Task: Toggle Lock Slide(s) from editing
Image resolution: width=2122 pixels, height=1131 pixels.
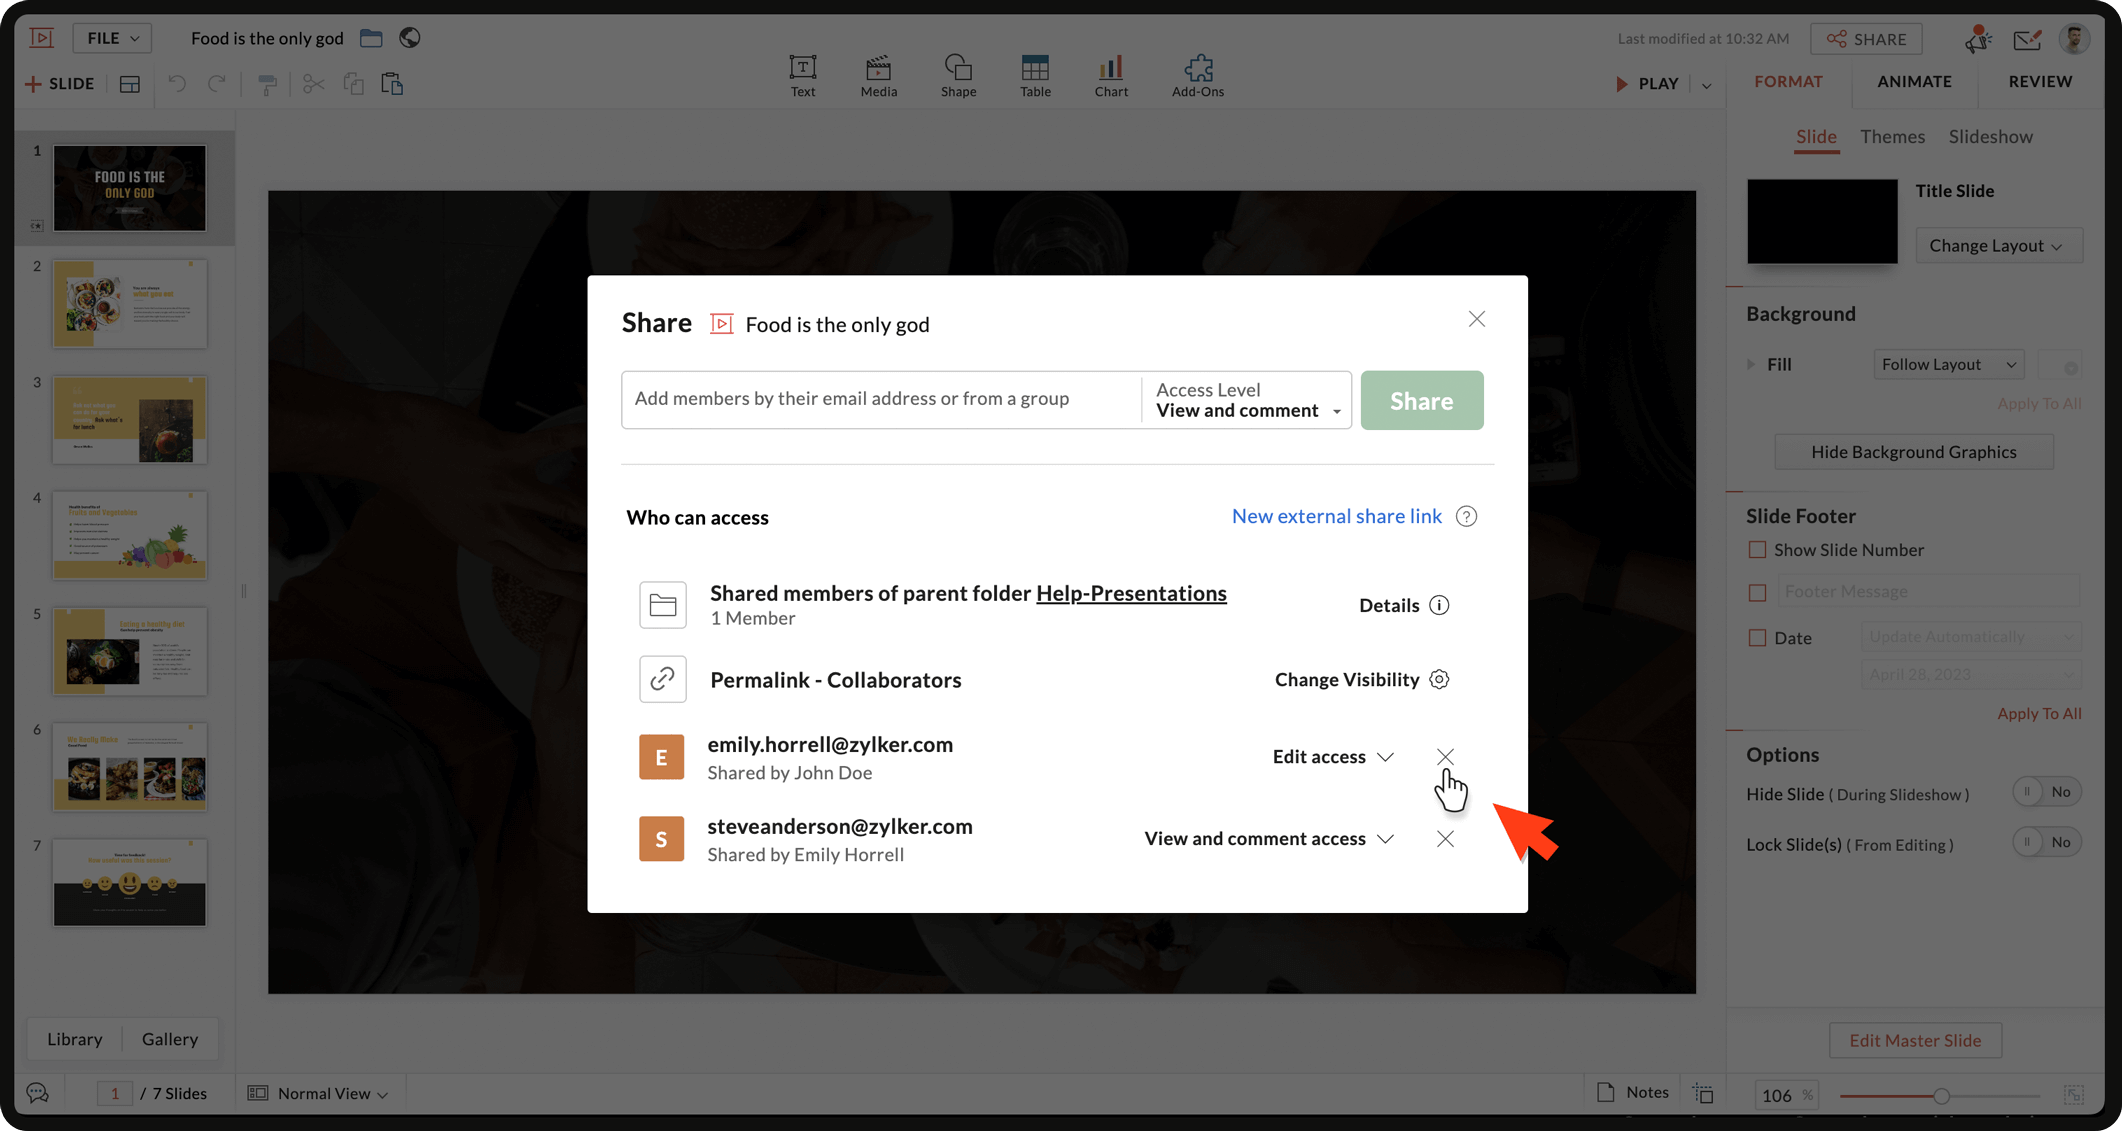Action: [x=2047, y=842]
